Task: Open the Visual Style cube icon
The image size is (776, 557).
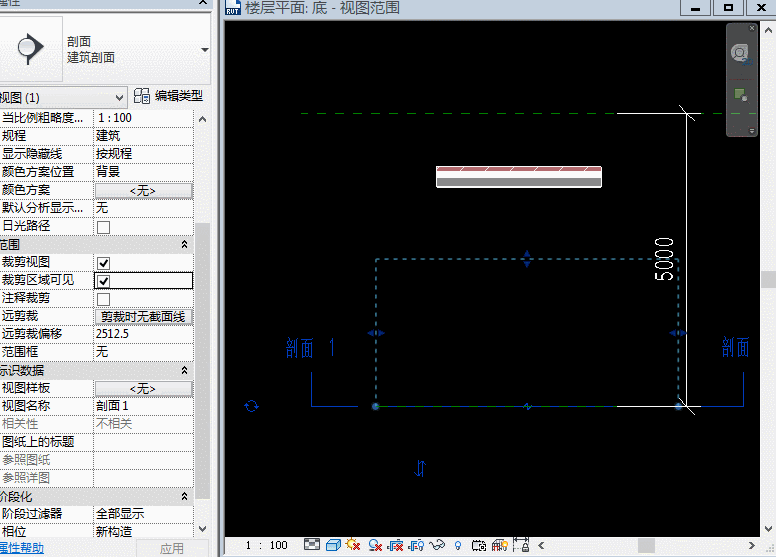Action: click(333, 545)
